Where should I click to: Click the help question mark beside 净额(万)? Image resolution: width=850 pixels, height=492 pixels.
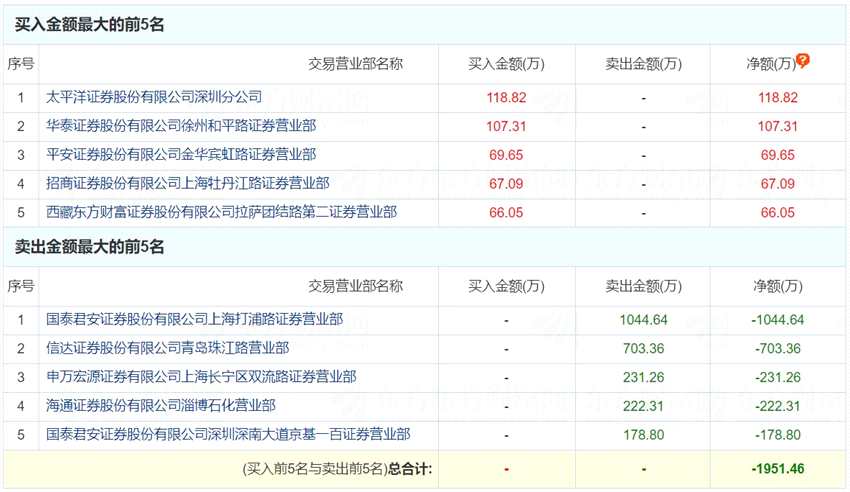[x=803, y=60]
